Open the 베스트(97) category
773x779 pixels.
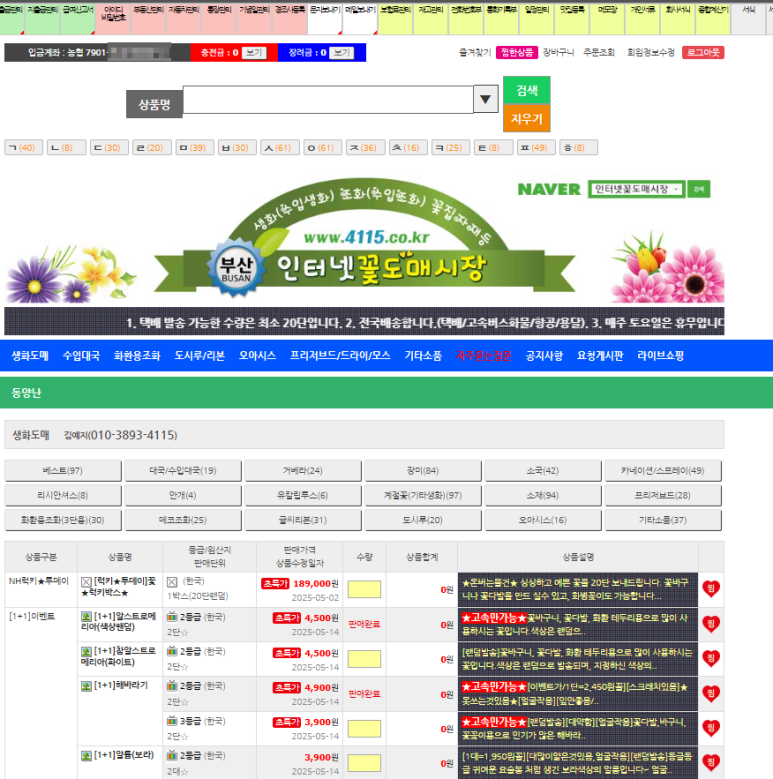63,470
